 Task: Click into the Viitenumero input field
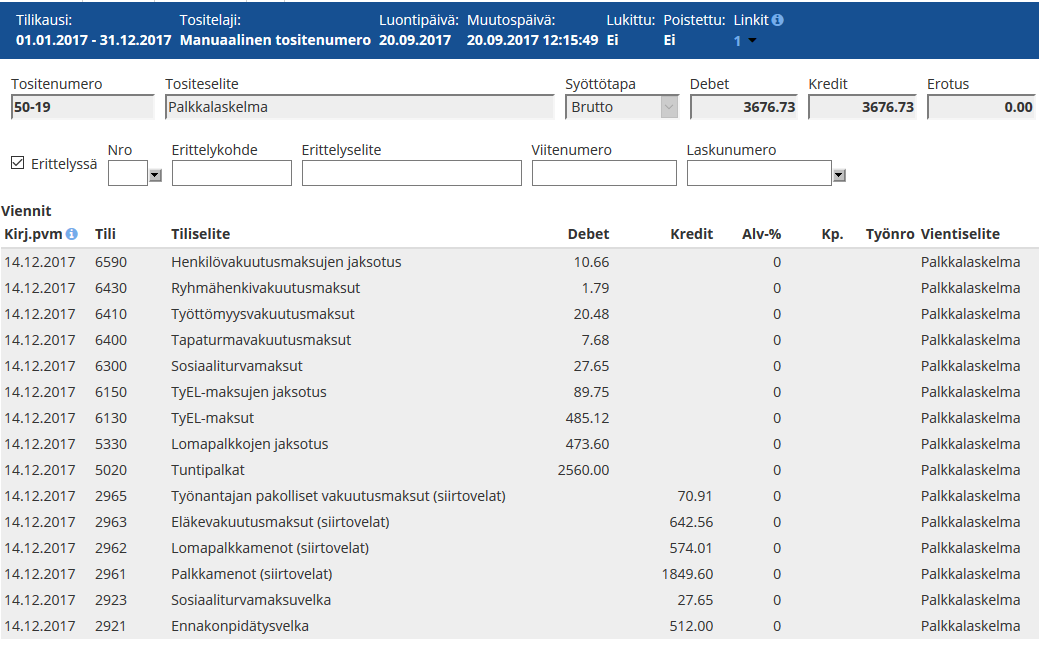(604, 173)
